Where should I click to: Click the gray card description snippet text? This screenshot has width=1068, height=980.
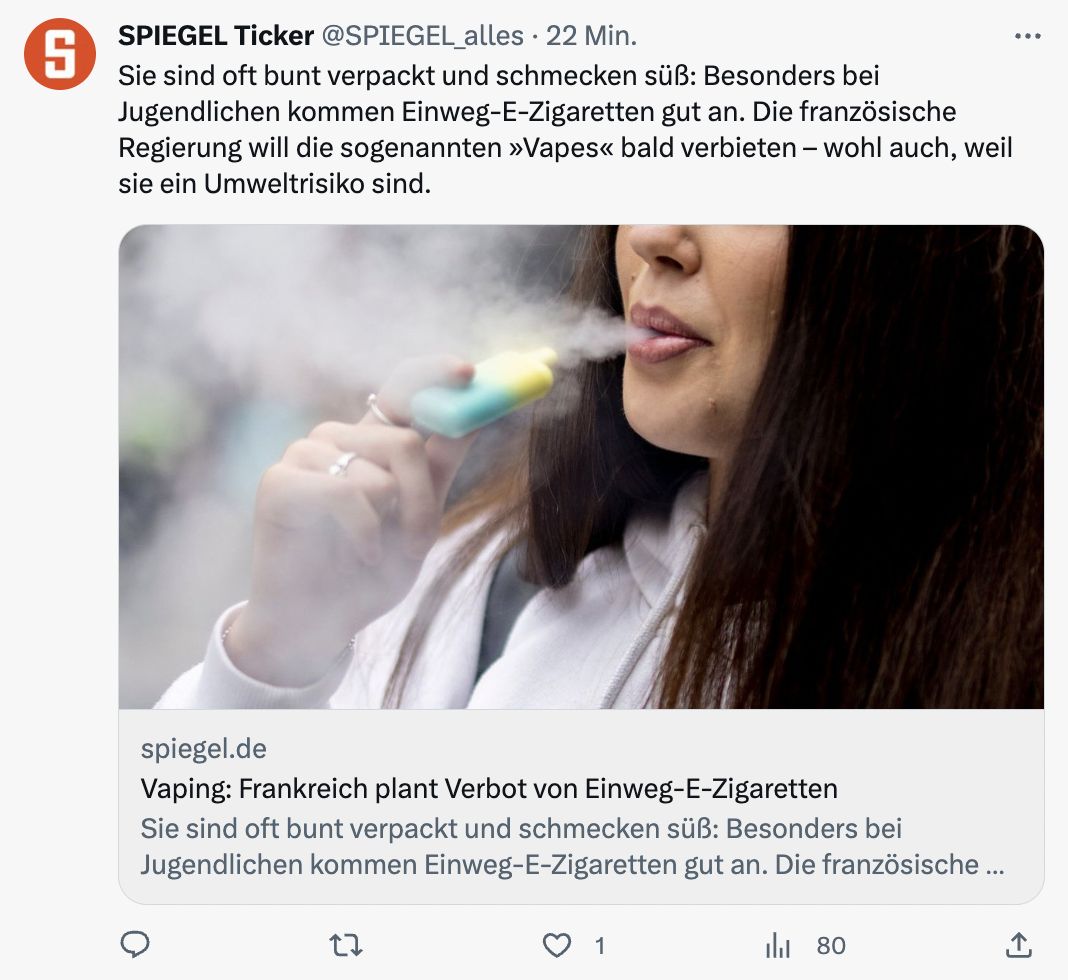pos(572,847)
